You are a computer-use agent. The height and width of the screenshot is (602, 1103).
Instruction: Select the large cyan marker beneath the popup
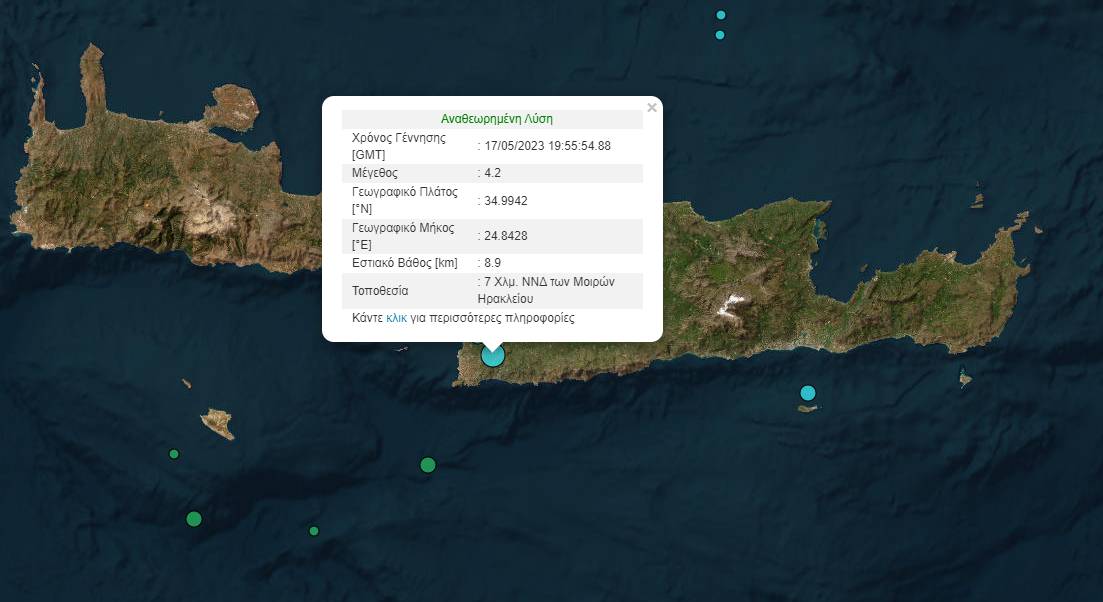492,355
